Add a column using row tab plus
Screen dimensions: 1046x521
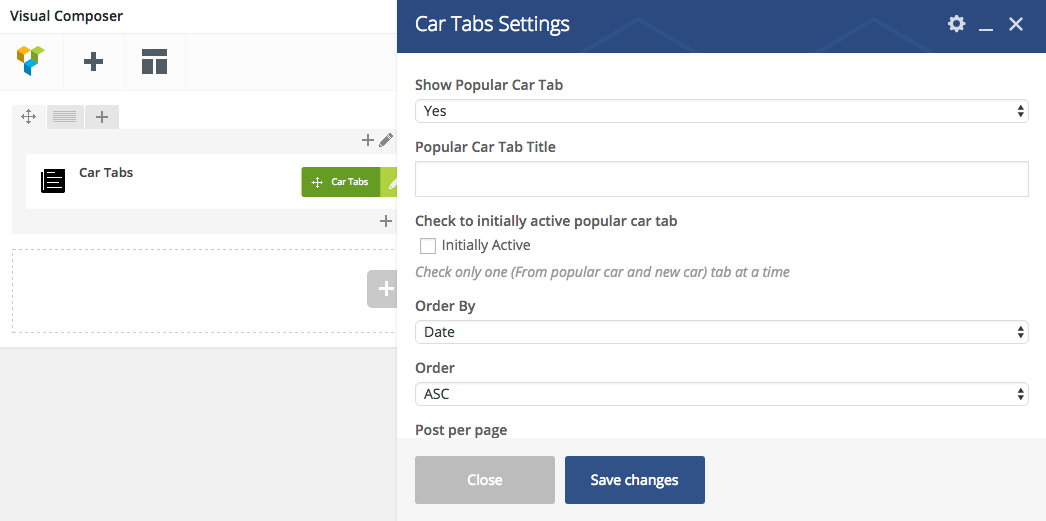coord(102,117)
